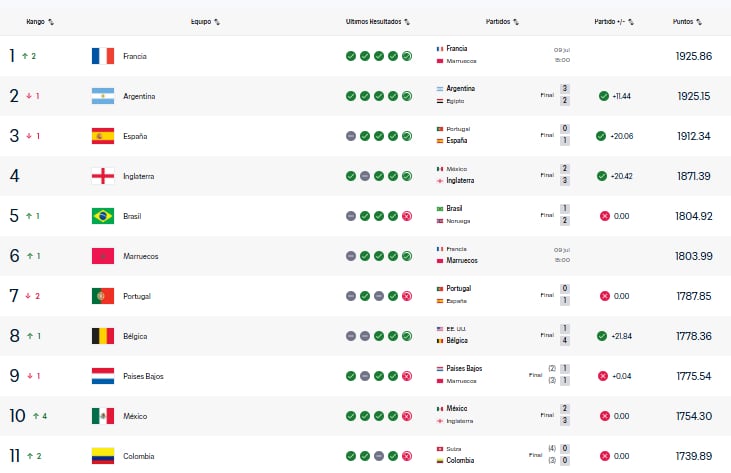This screenshot has width=731, height=473.
Task: Sort rankings by Puntos sort icon
Action: [699, 22]
